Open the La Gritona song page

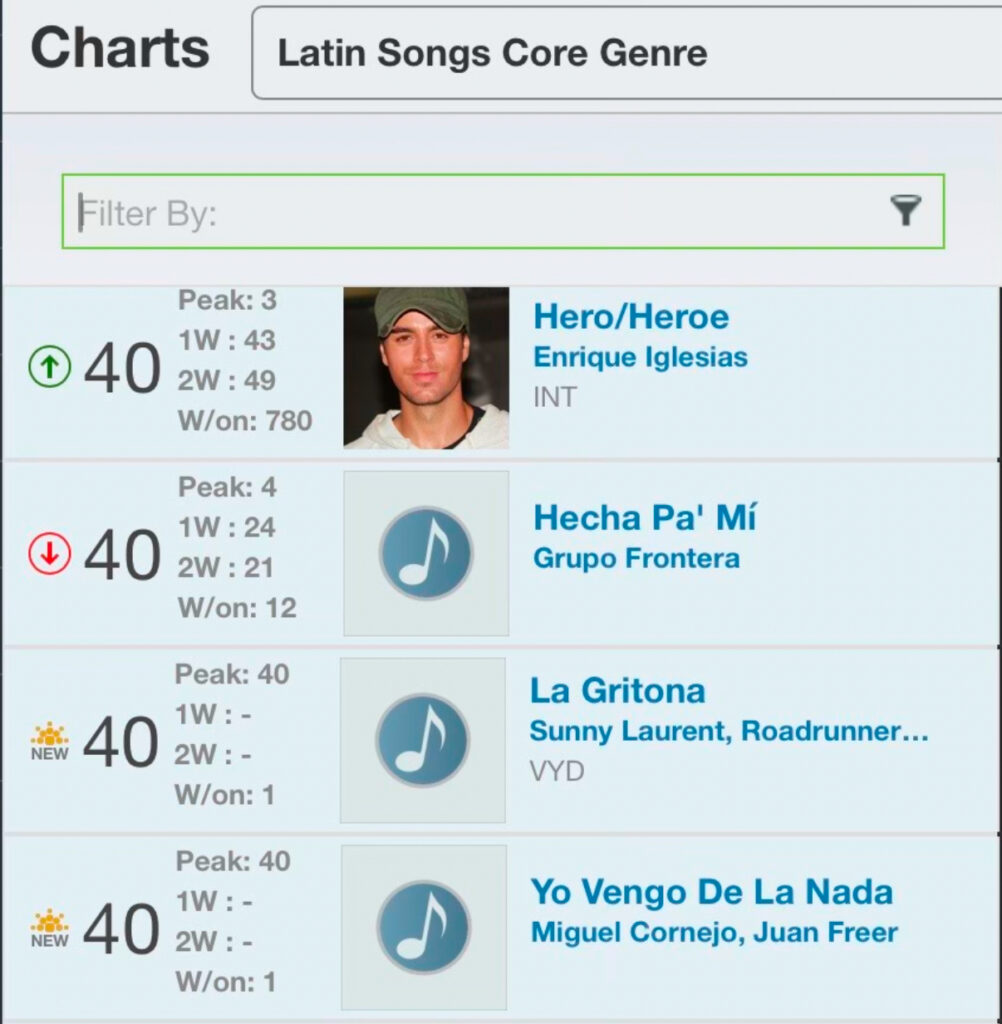coord(618,691)
